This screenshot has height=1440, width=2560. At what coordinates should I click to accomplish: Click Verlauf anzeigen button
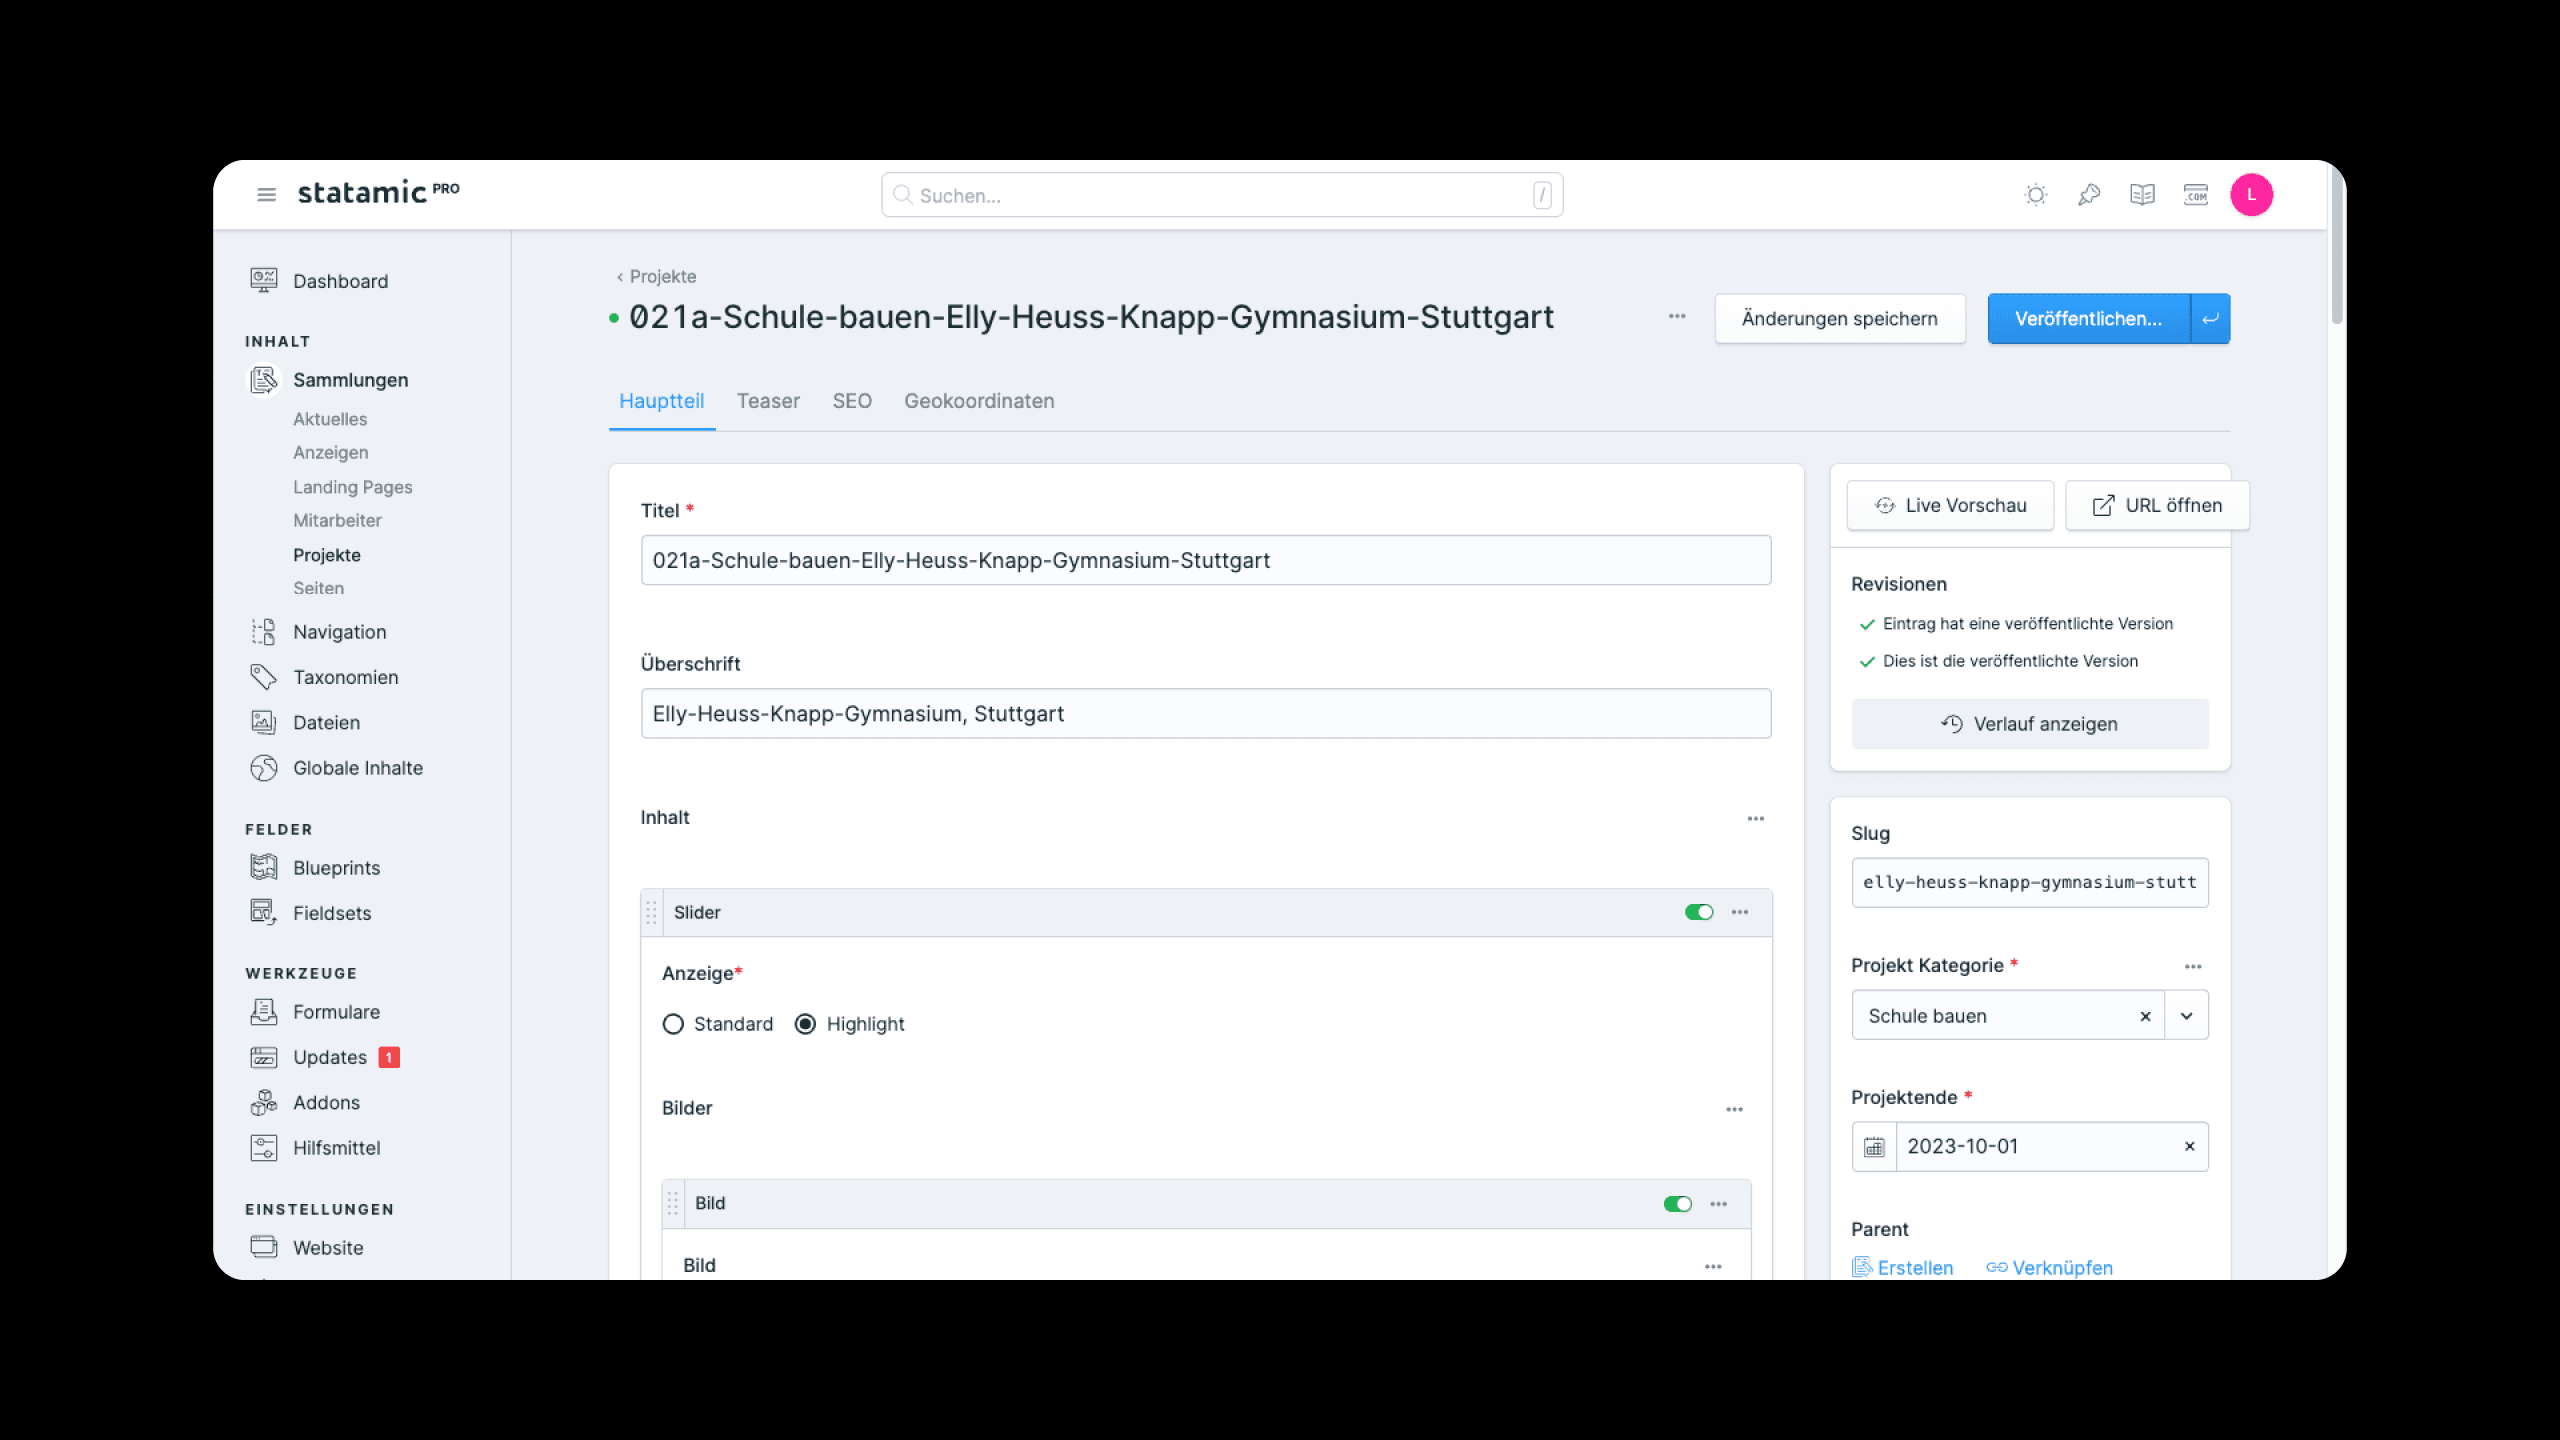click(x=2030, y=724)
